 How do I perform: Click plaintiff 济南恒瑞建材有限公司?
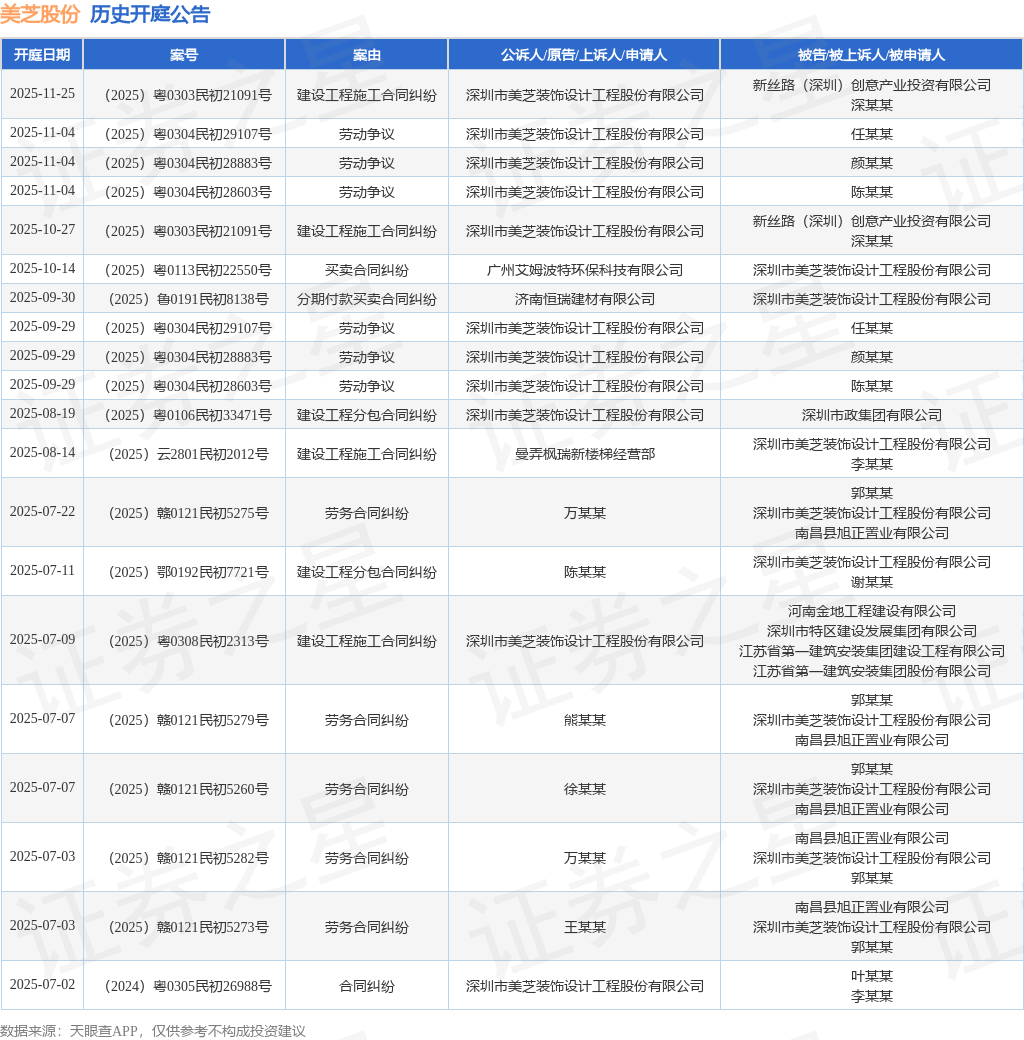[x=584, y=299]
